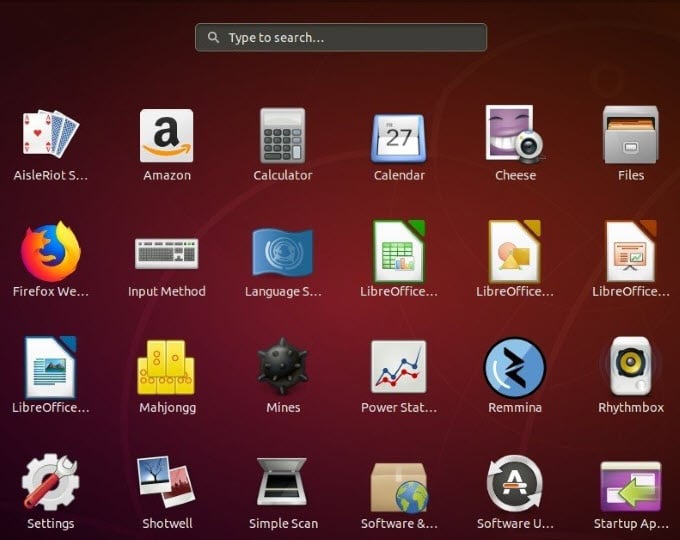This screenshot has width=680, height=540.
Task: Open the AisleRiot Solitaire cards app
Action: (51, 134)
